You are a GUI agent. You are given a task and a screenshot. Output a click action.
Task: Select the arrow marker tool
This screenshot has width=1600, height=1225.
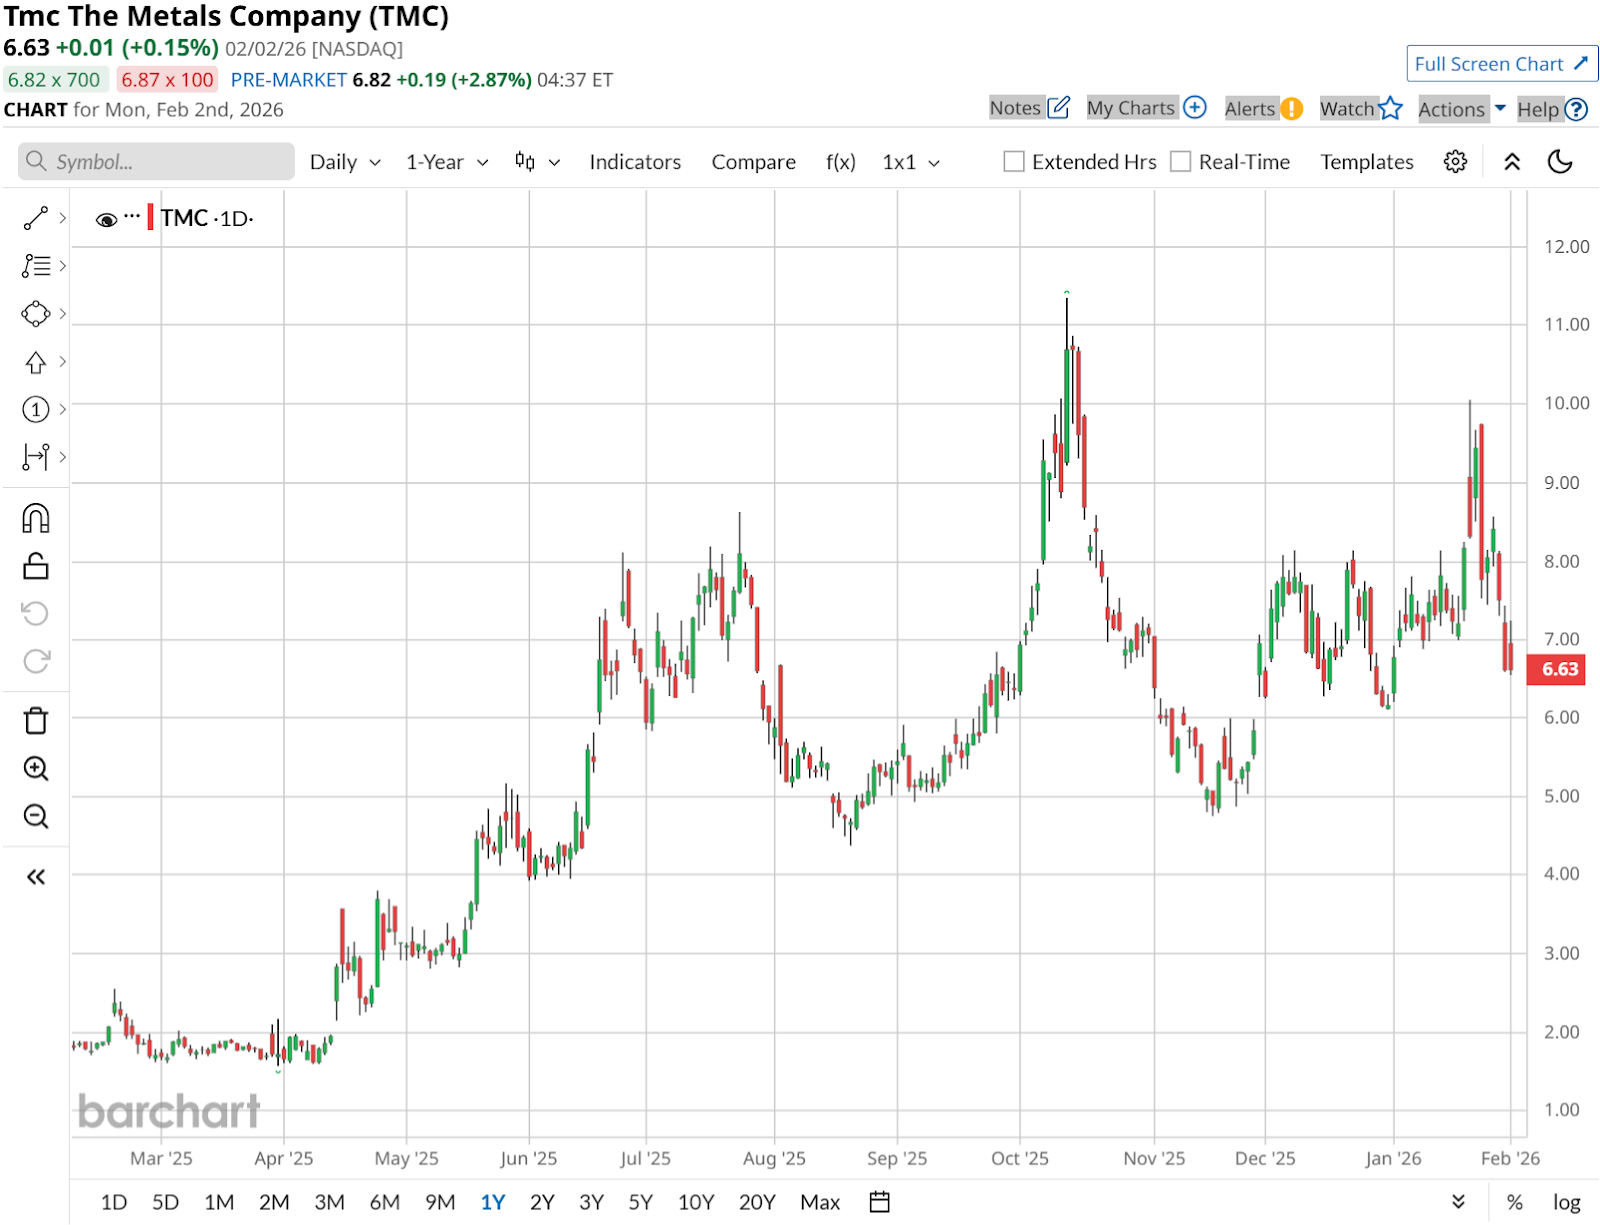tap(35, 362)
